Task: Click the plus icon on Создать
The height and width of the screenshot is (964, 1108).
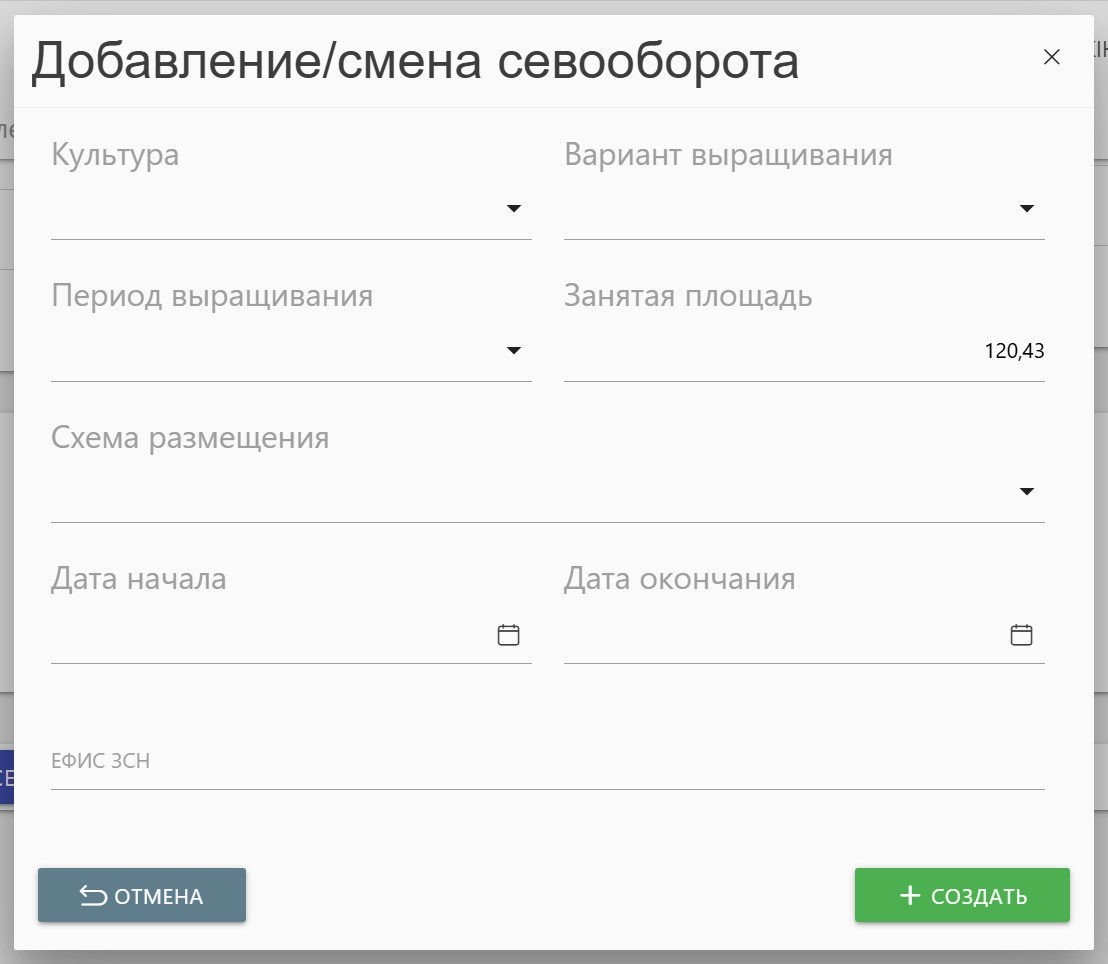Action: click(909, 896)
